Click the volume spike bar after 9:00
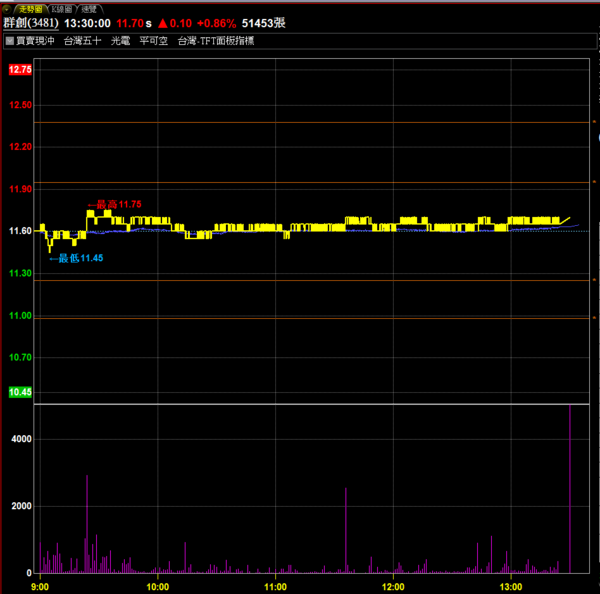 tap(87, 525)
